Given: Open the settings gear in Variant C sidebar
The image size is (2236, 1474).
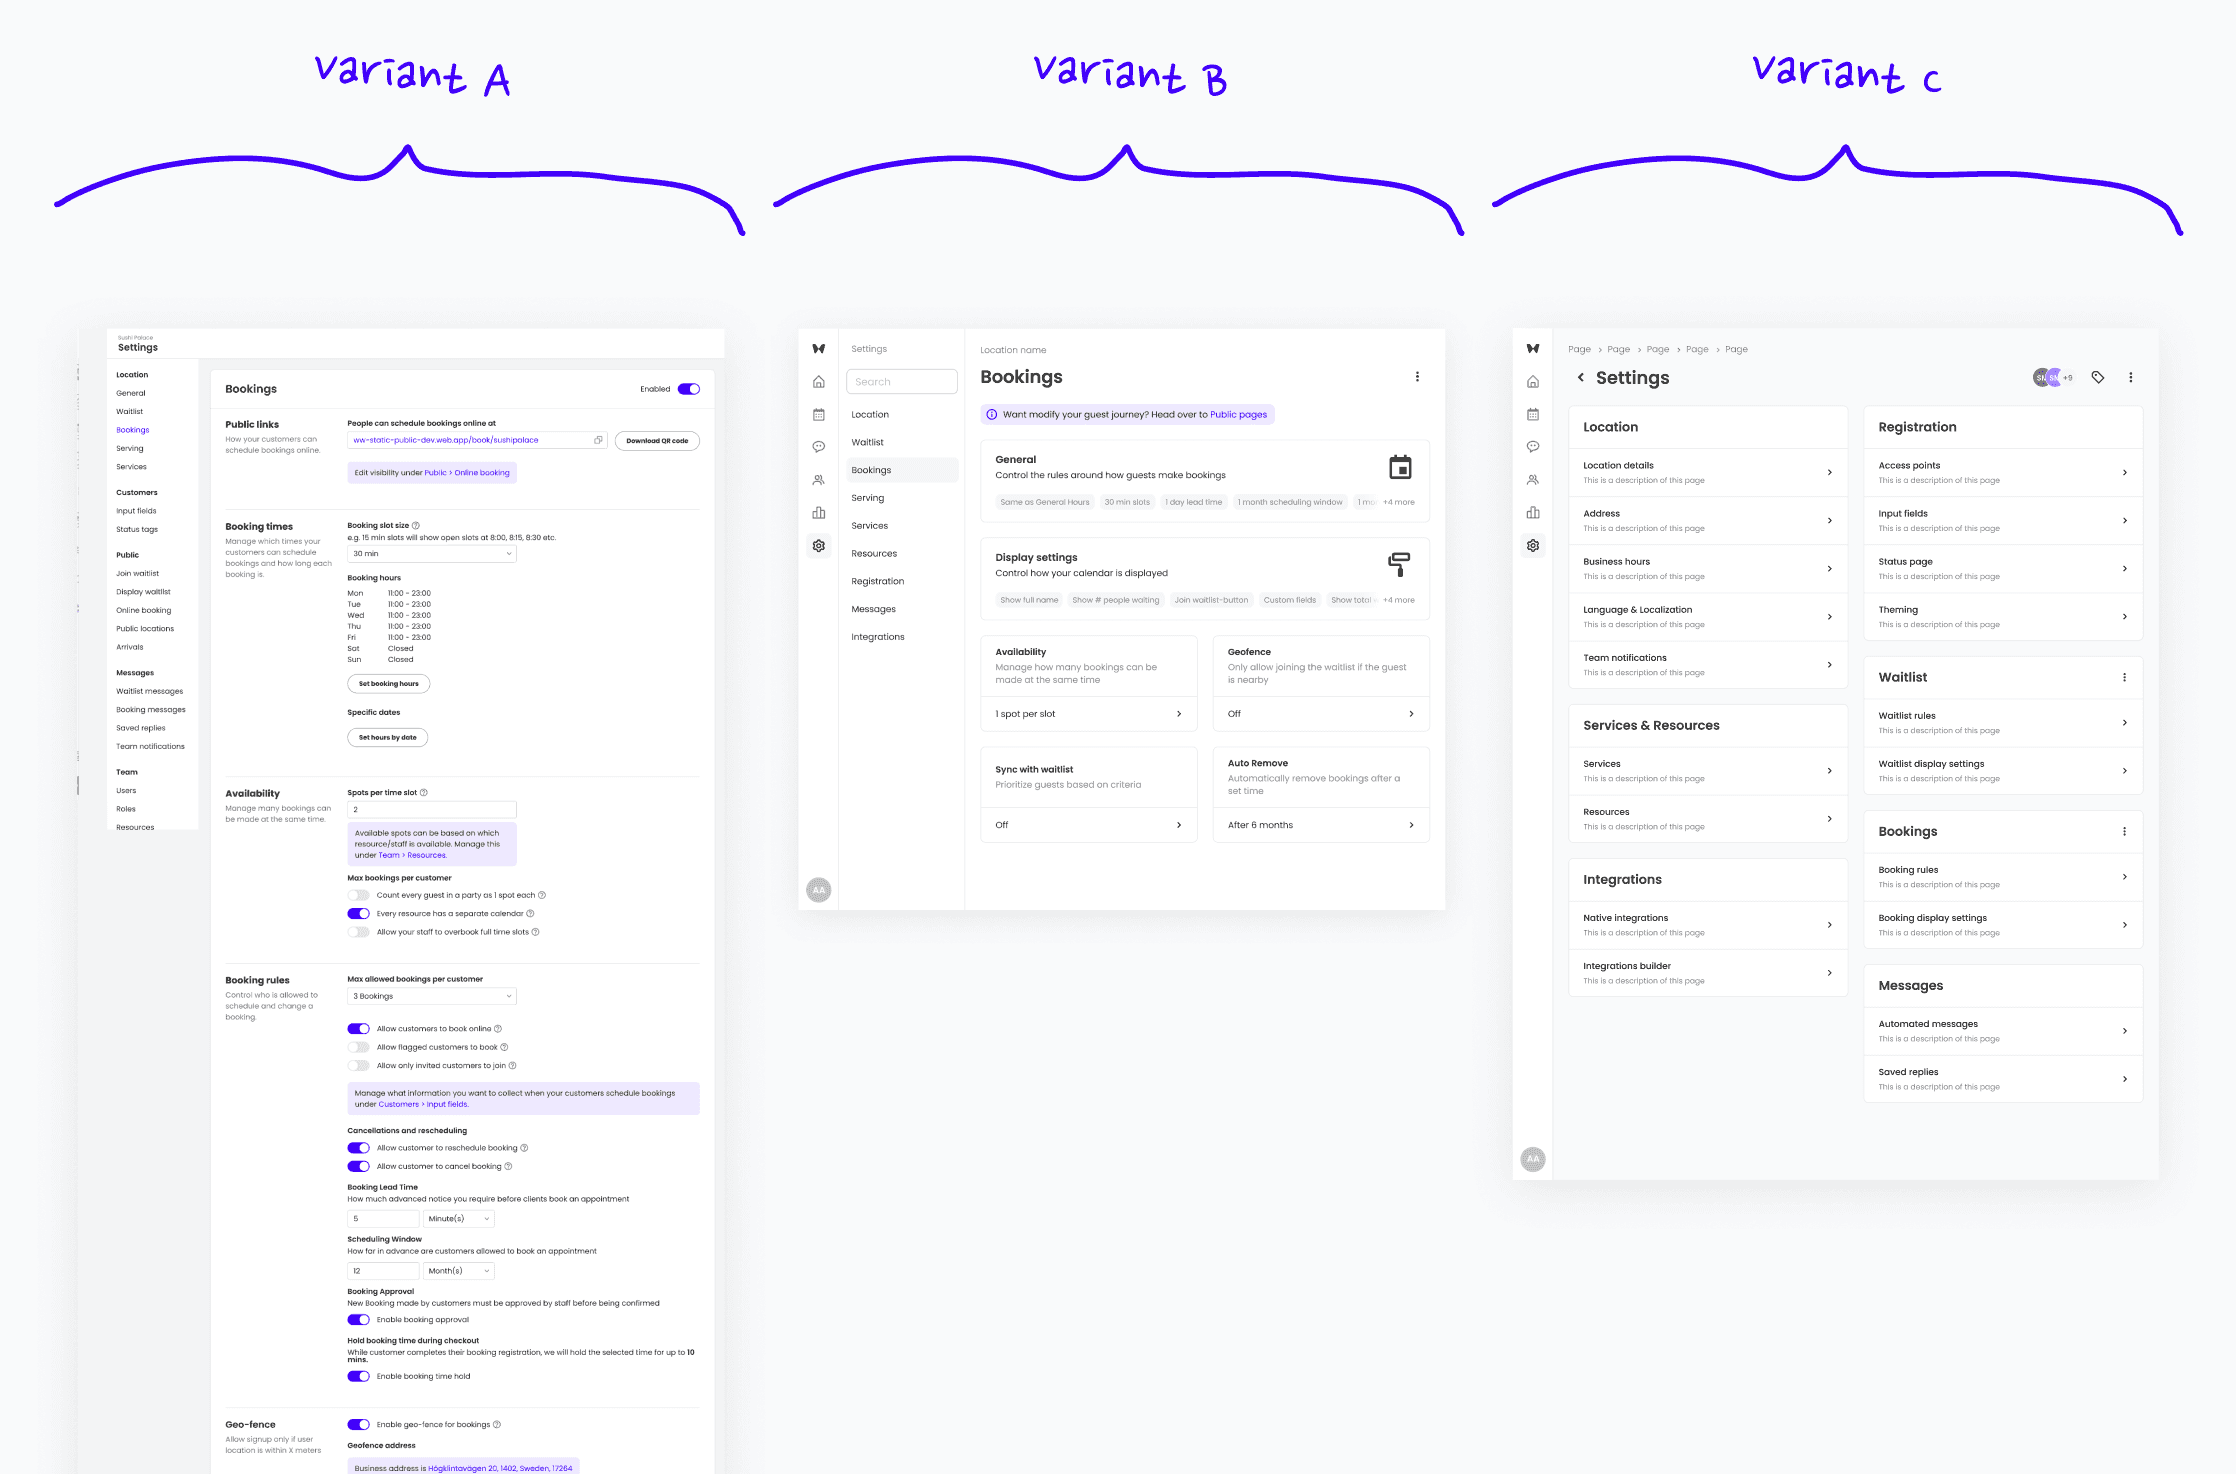Looking at the screenshot, I should (1533, 545).
